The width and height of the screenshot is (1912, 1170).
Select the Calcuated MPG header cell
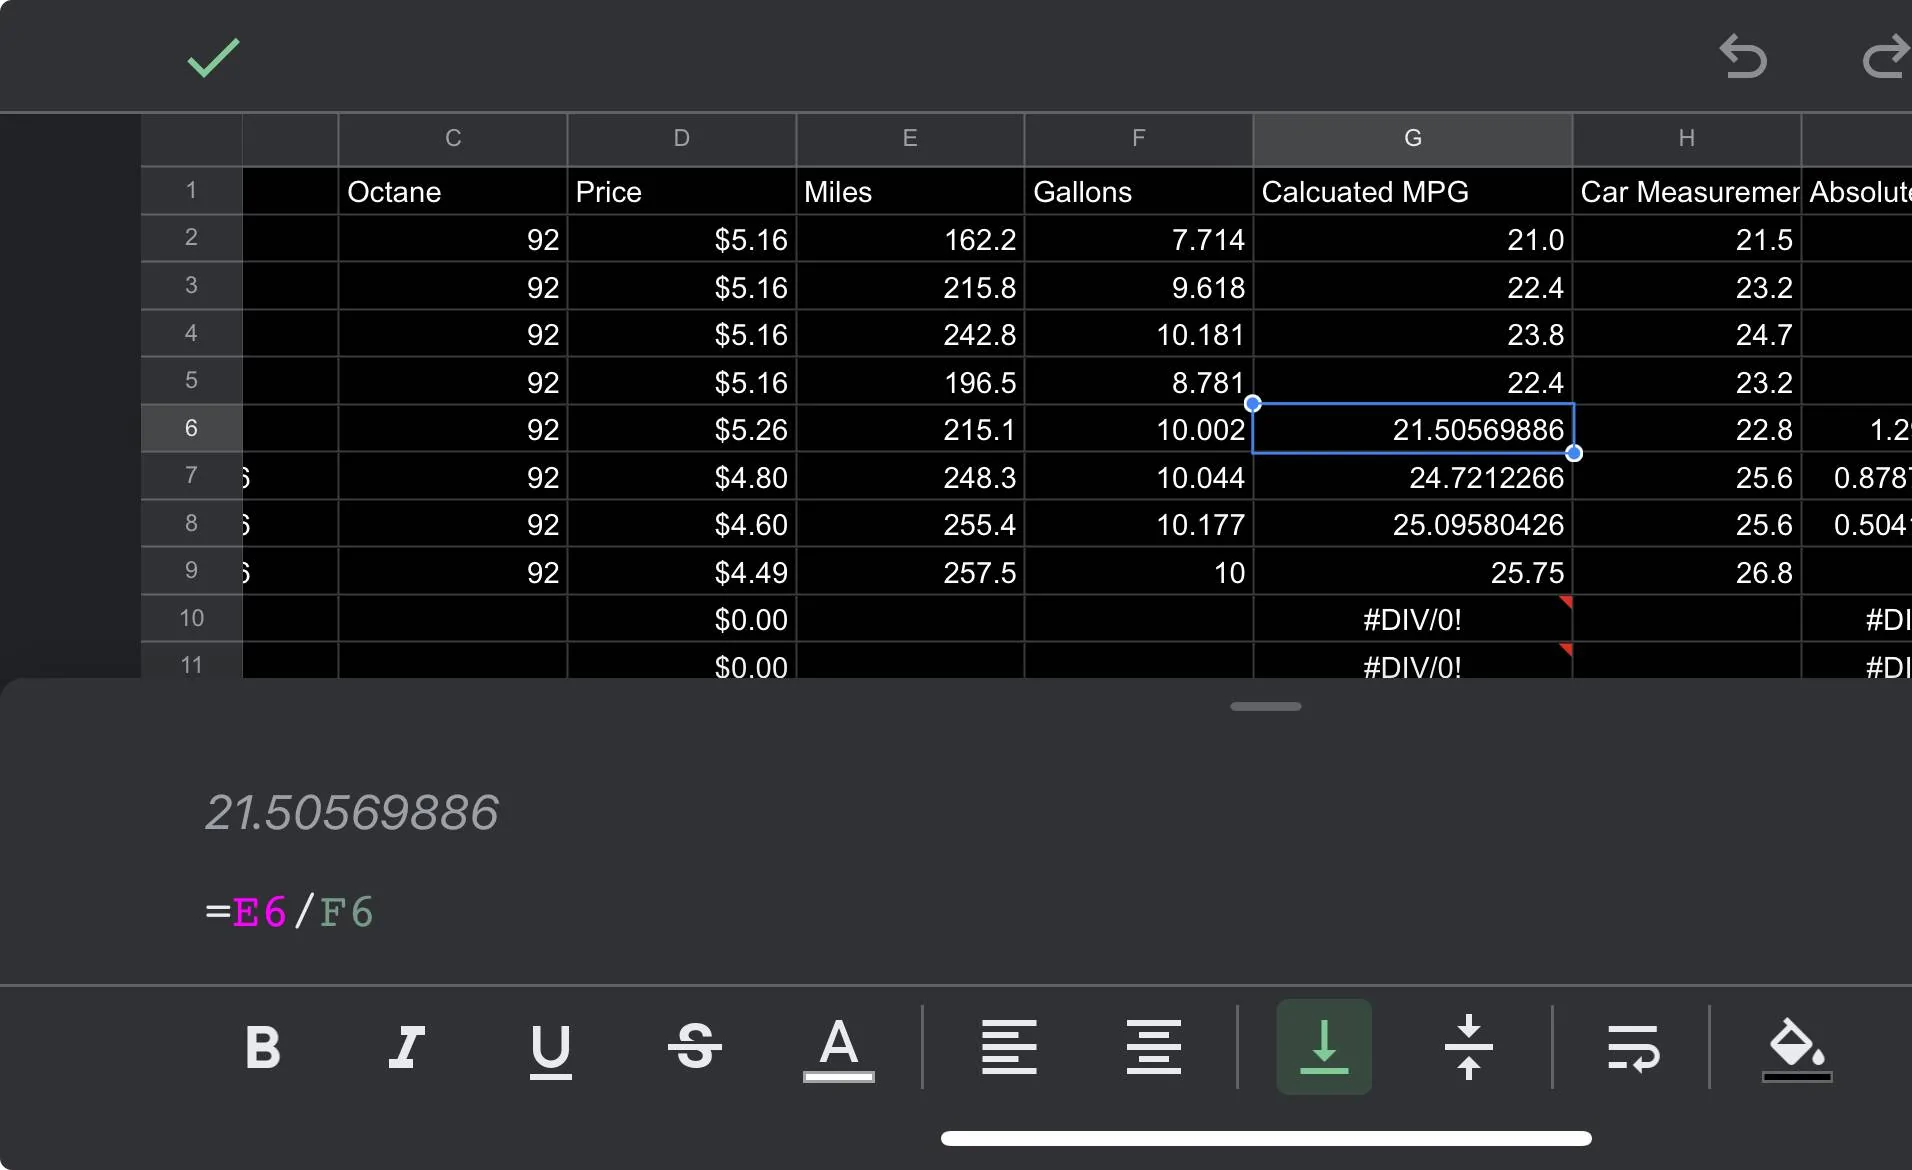pos(1412,192)
